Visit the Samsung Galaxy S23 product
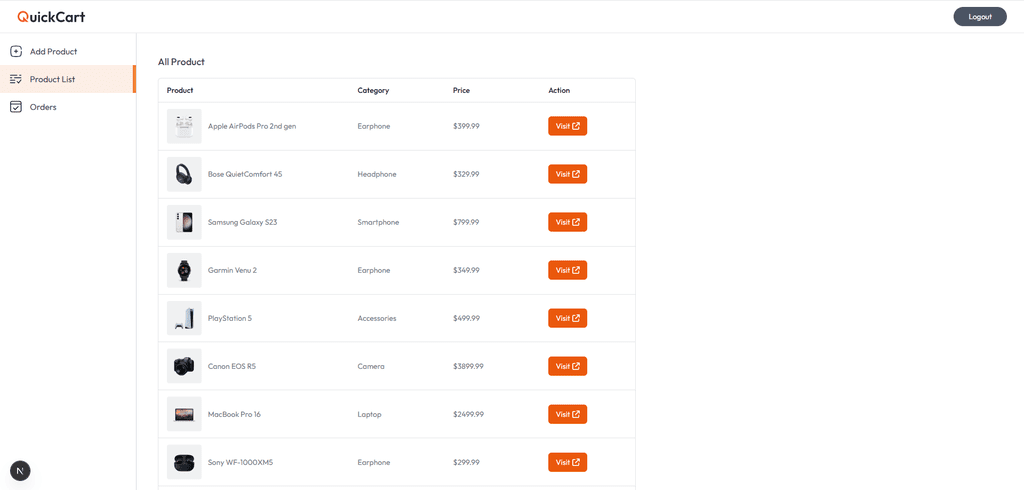This screenshot has height=490, width=1024. pos(568,222)
